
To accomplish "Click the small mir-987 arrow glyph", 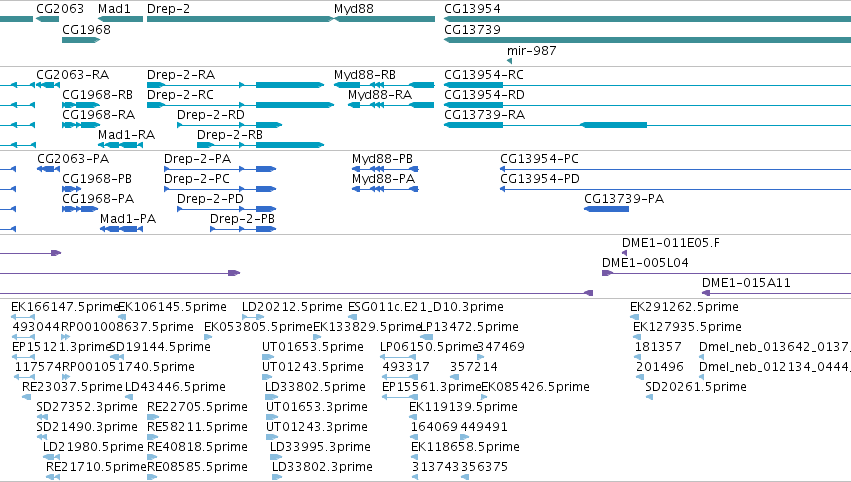I will click(509, 61).
